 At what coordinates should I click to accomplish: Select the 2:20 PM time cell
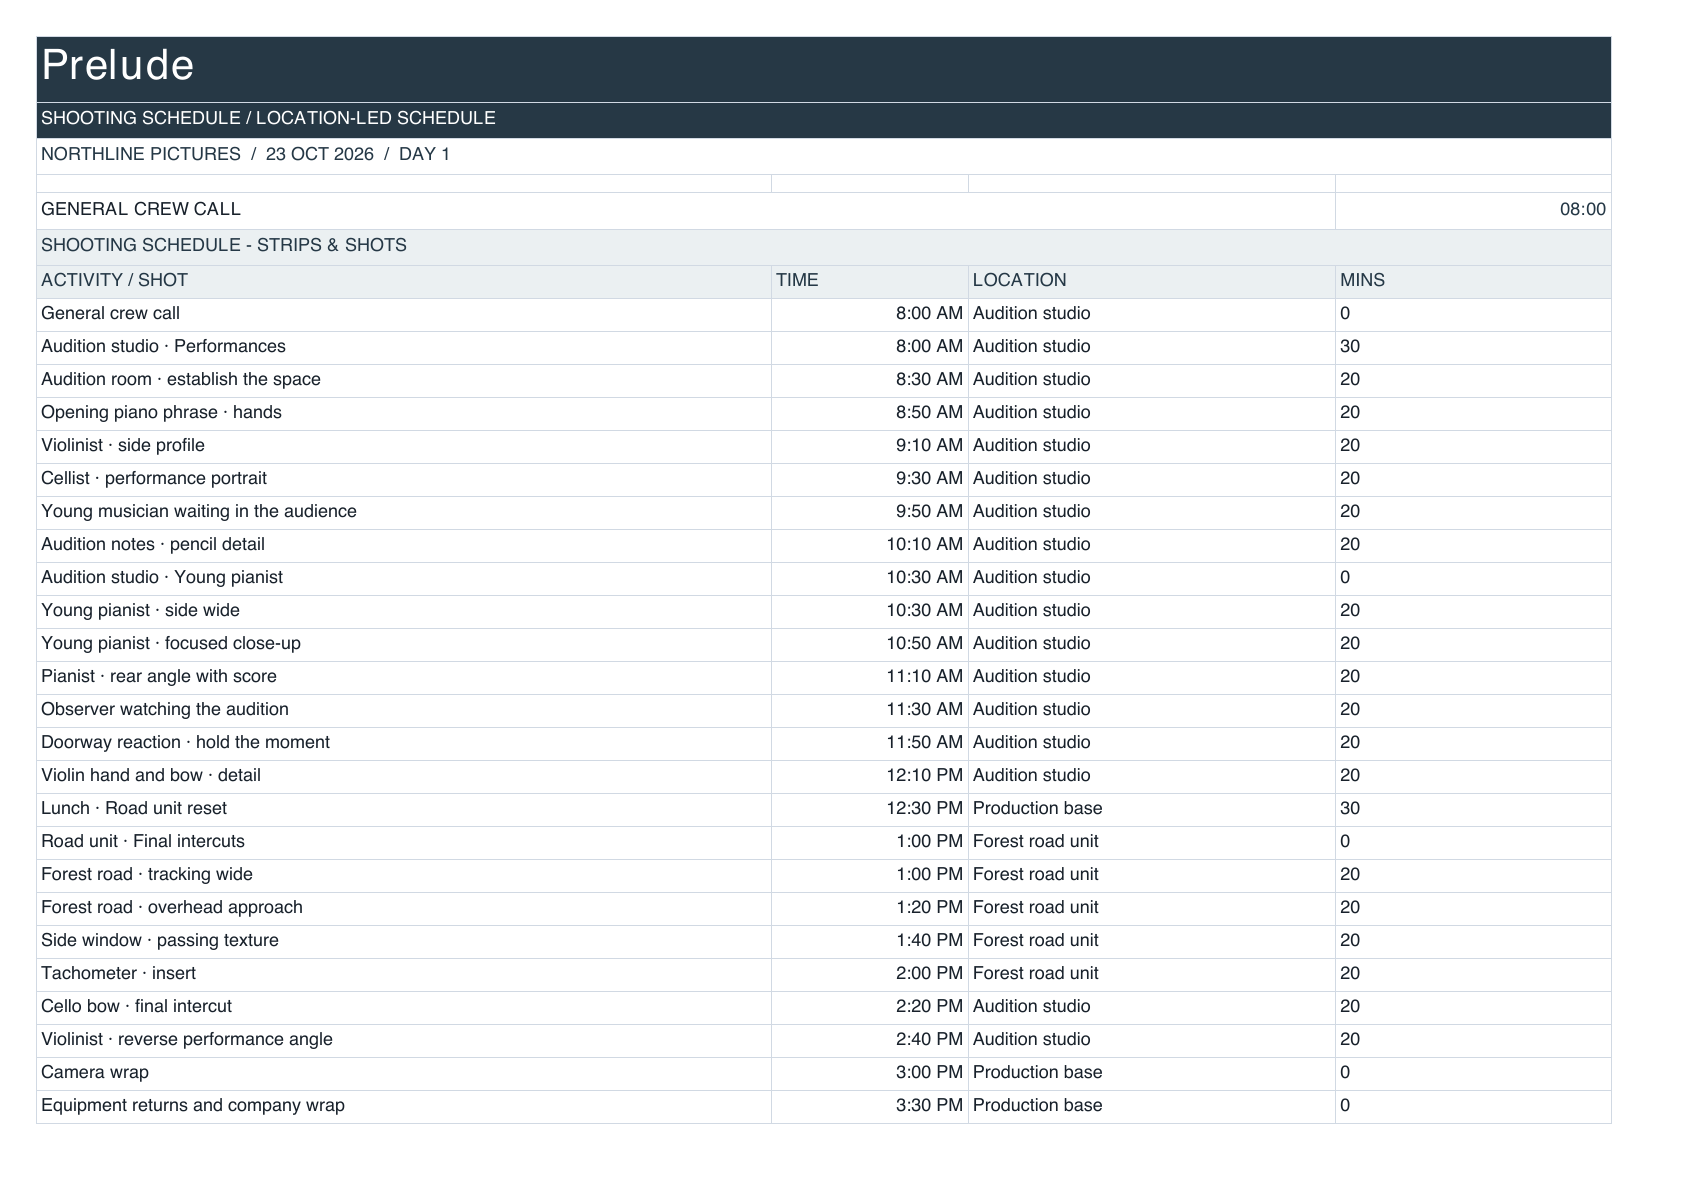point(869,1007)
